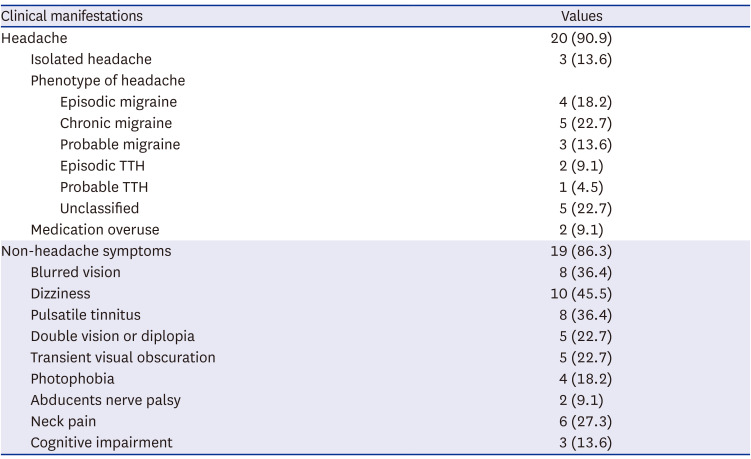Select the 'Headache' row label

pos(35,38)
